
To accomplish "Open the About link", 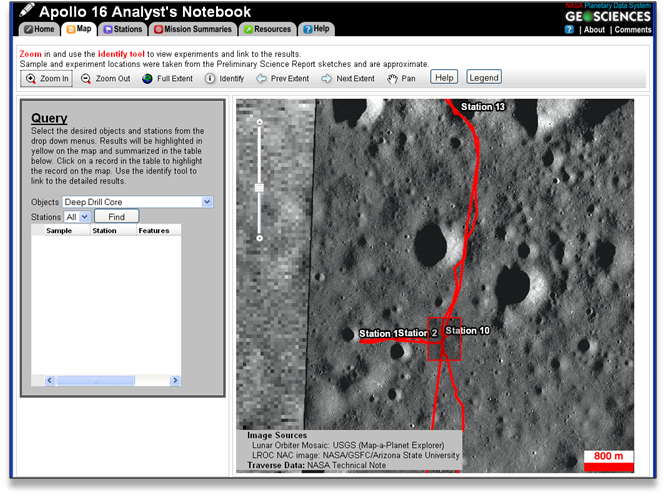I will (x=594, y=30).
